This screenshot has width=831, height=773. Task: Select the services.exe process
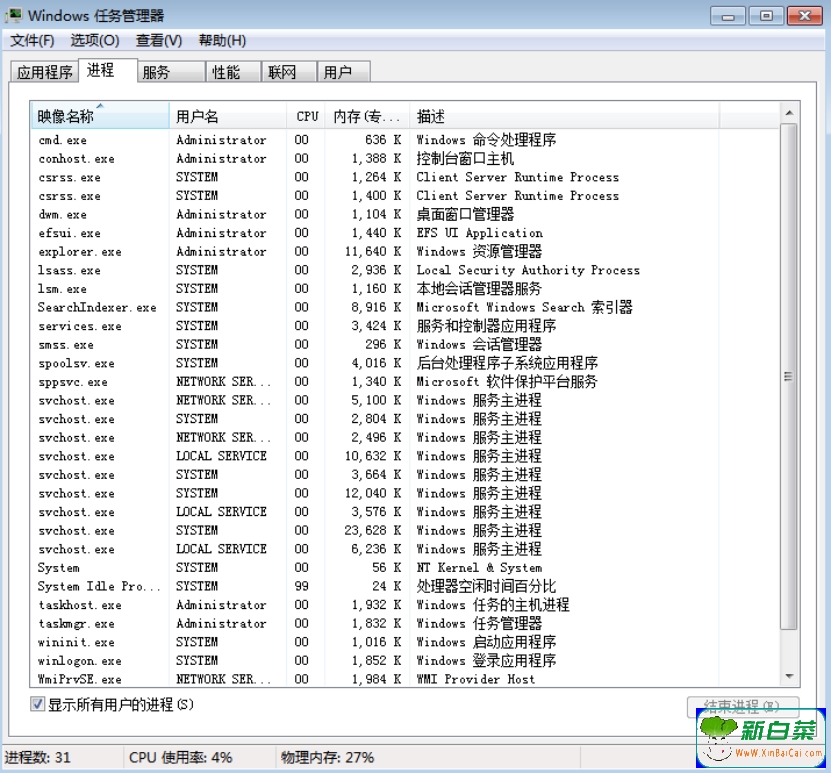pyautogui.click(x=405, y=326)
